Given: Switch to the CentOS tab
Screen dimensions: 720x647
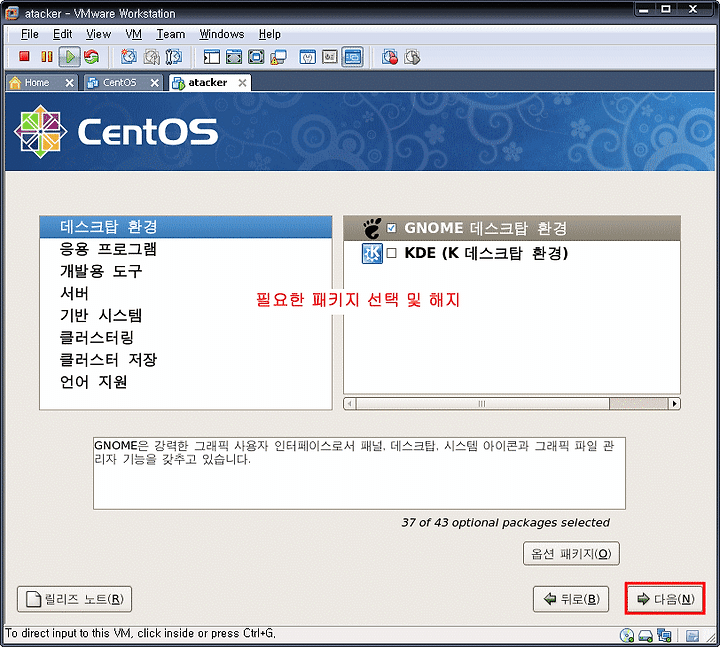Looking at the screenshot, I should tap(118, 83).
